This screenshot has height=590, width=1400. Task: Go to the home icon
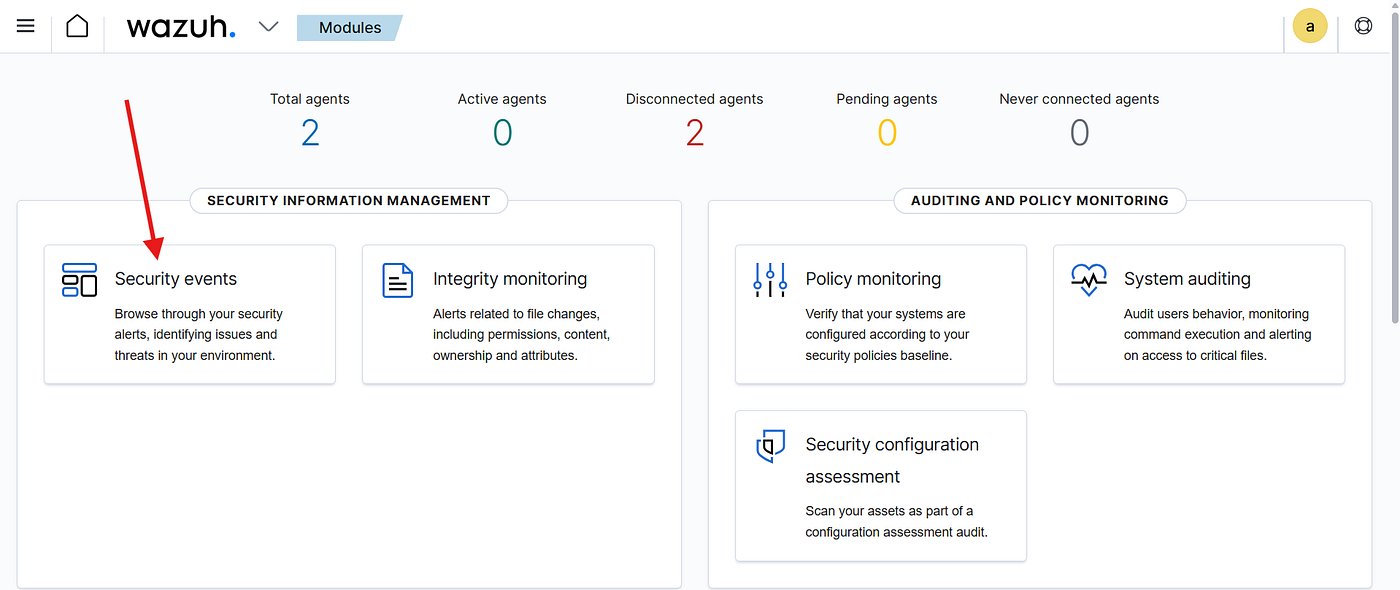point(77,26)
